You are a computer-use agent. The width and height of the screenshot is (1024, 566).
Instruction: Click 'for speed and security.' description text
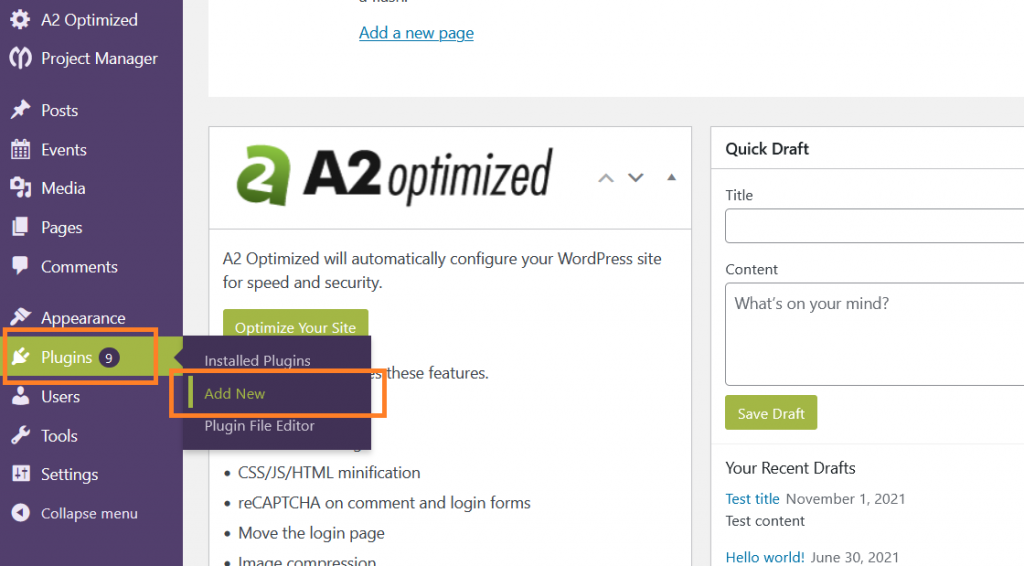pyautogui.click(x=302, y=283)
